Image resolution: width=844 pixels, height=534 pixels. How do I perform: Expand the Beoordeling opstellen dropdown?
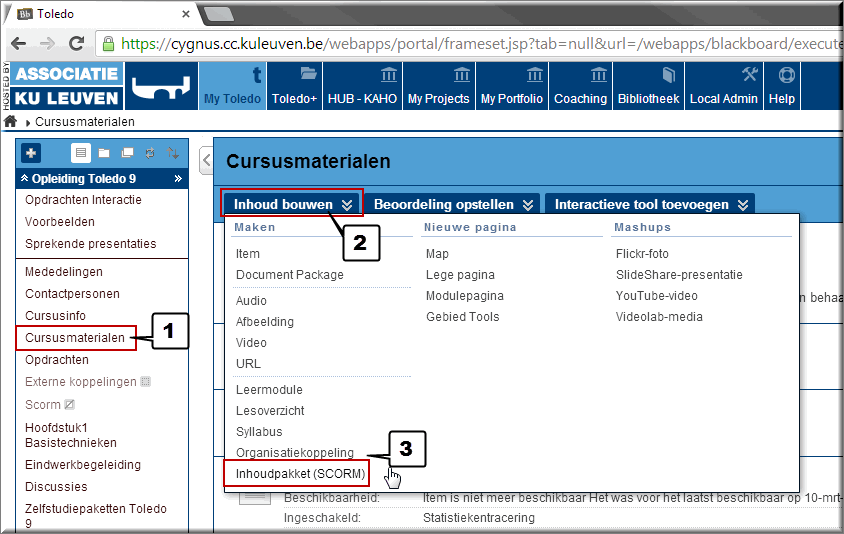[453, 205]
